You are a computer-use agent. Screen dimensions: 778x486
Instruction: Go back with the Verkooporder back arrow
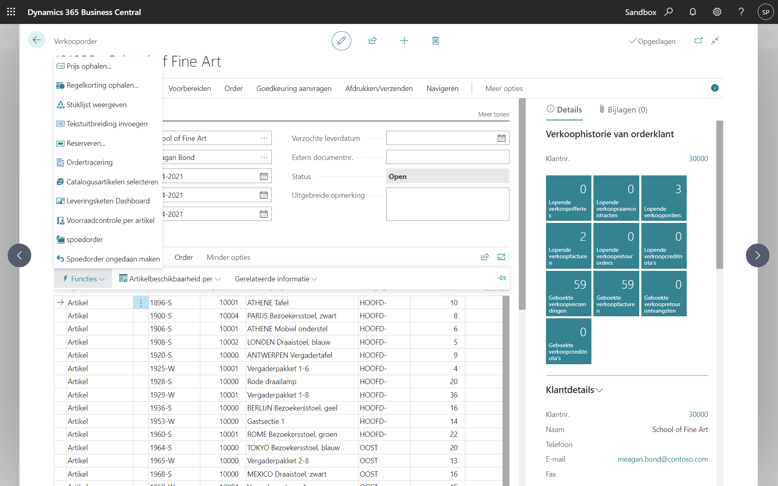point(37,40)
